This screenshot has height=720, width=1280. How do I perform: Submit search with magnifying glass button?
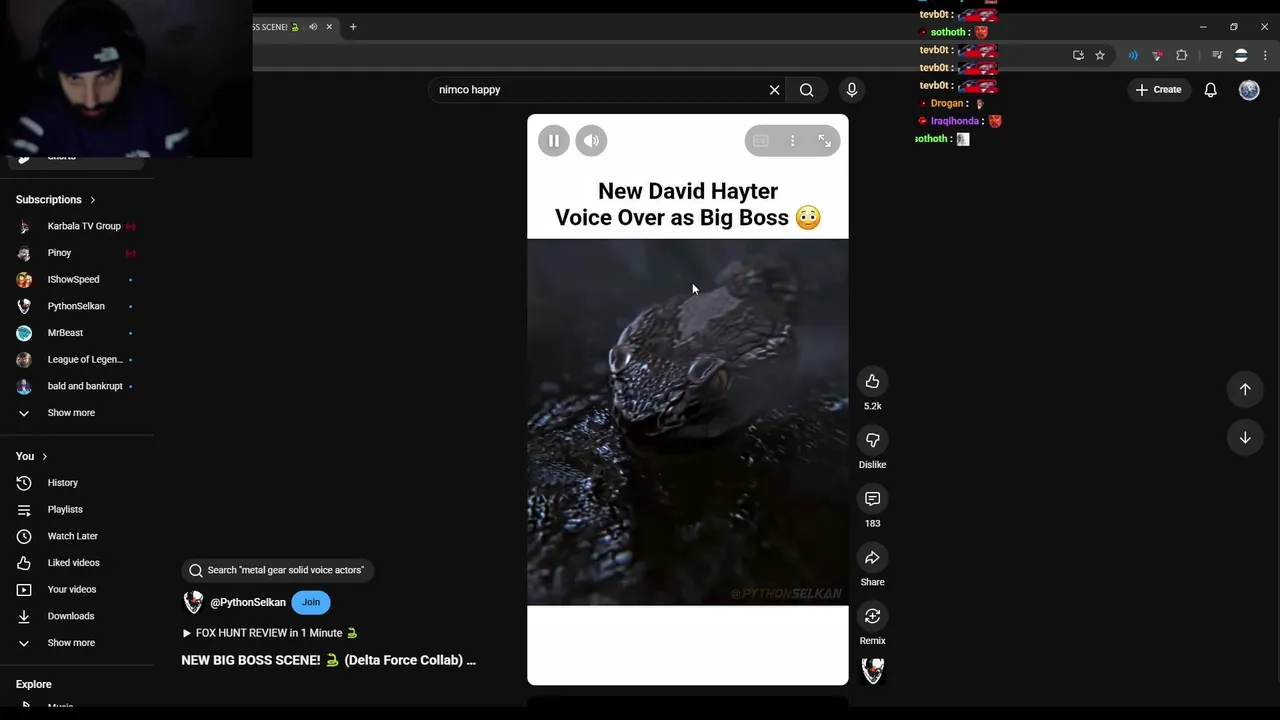[x=806, y=90]
